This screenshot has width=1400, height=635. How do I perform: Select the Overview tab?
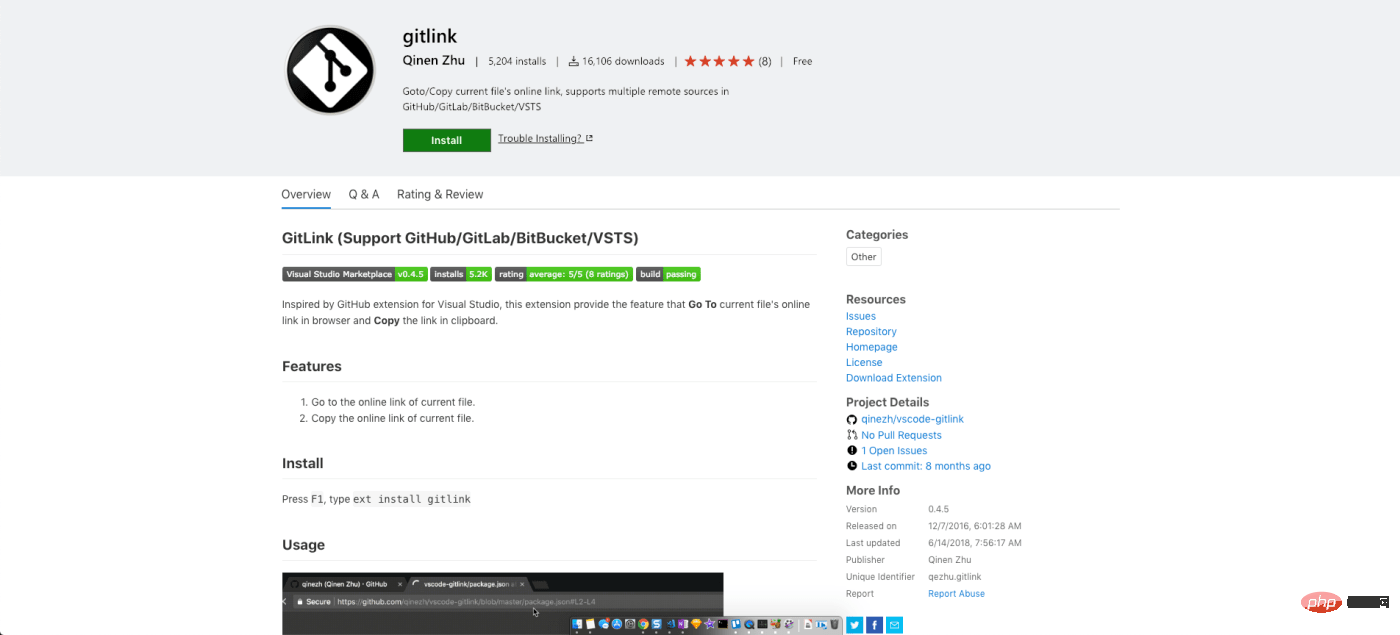click(306, 194)
